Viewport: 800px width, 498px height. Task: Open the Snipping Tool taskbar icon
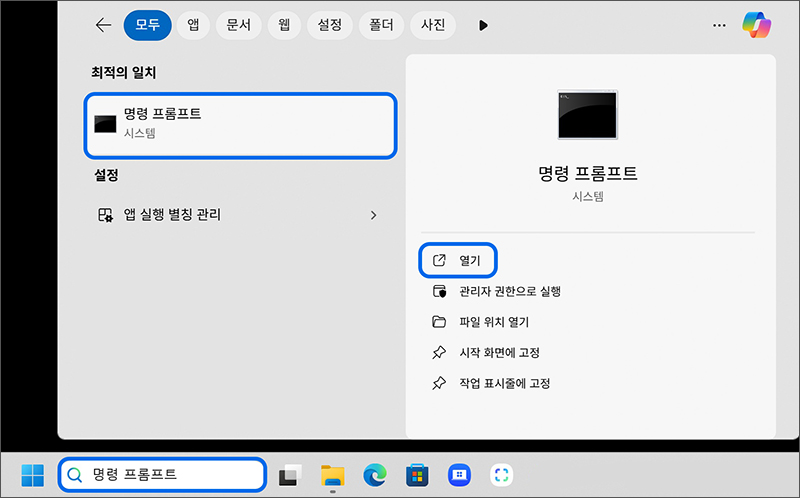click(x=502, y=475)
